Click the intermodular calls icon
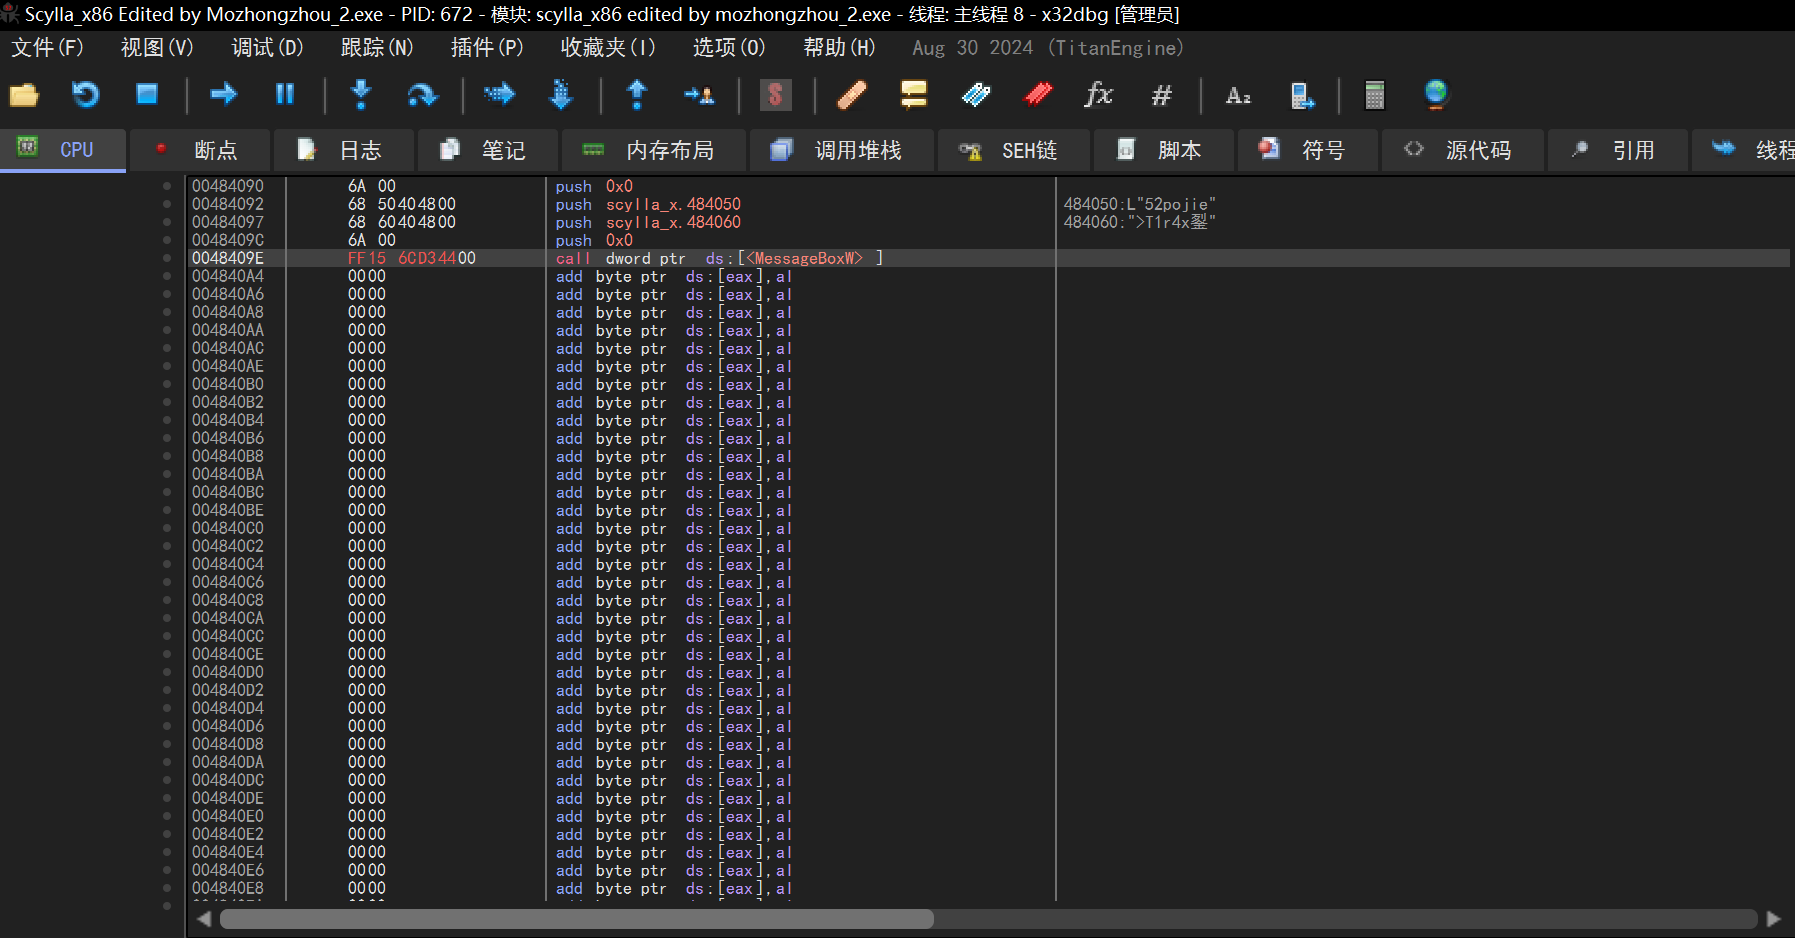 tap(1302, 95)
